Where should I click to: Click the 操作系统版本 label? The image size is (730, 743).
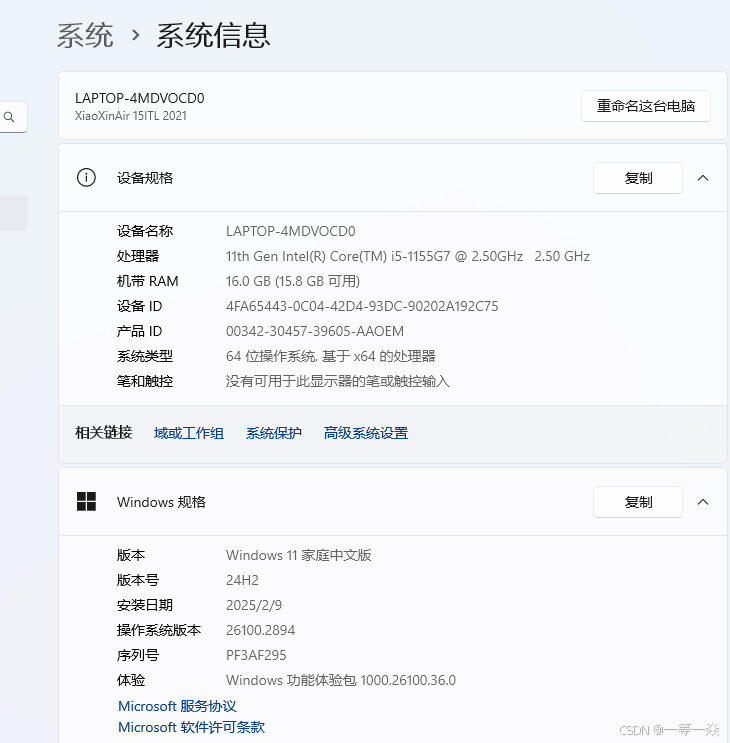coord(159,630)
